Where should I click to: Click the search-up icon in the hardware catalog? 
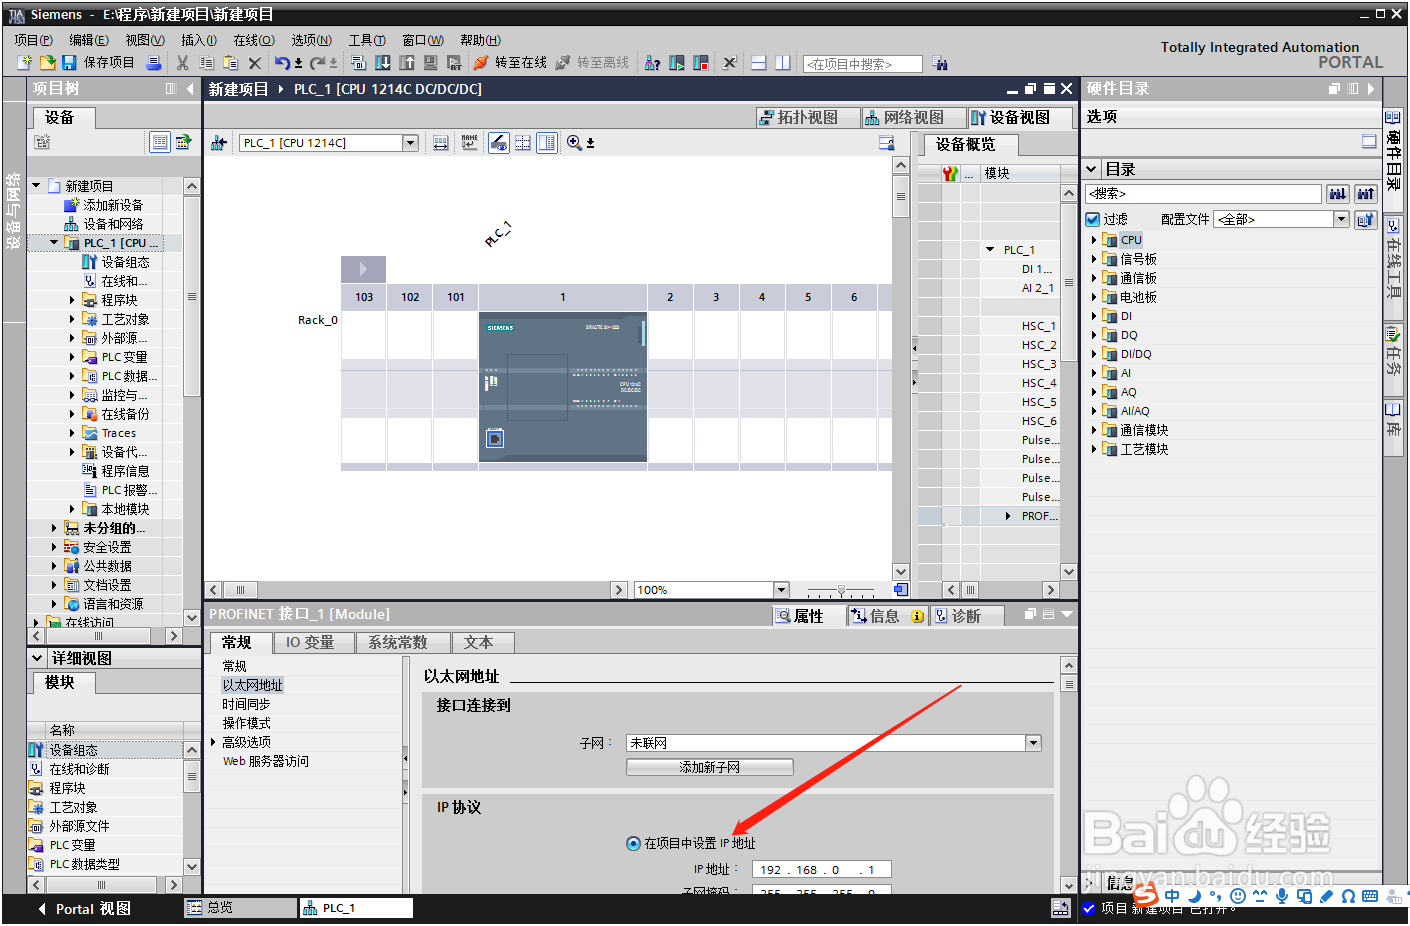[x=1366, y=194]
